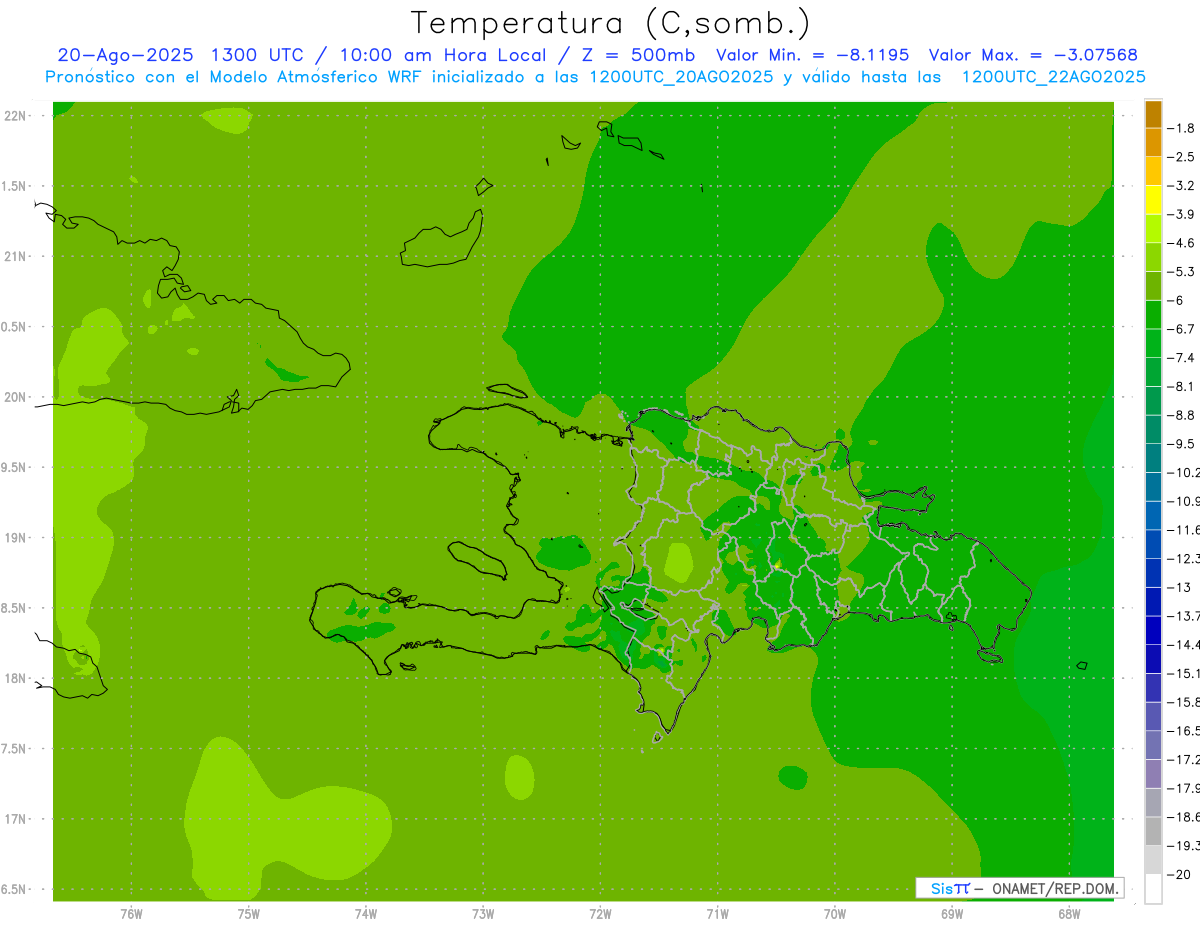Select the '73W' longitude label
1200x927 pixels.
(x=483, y=914)
